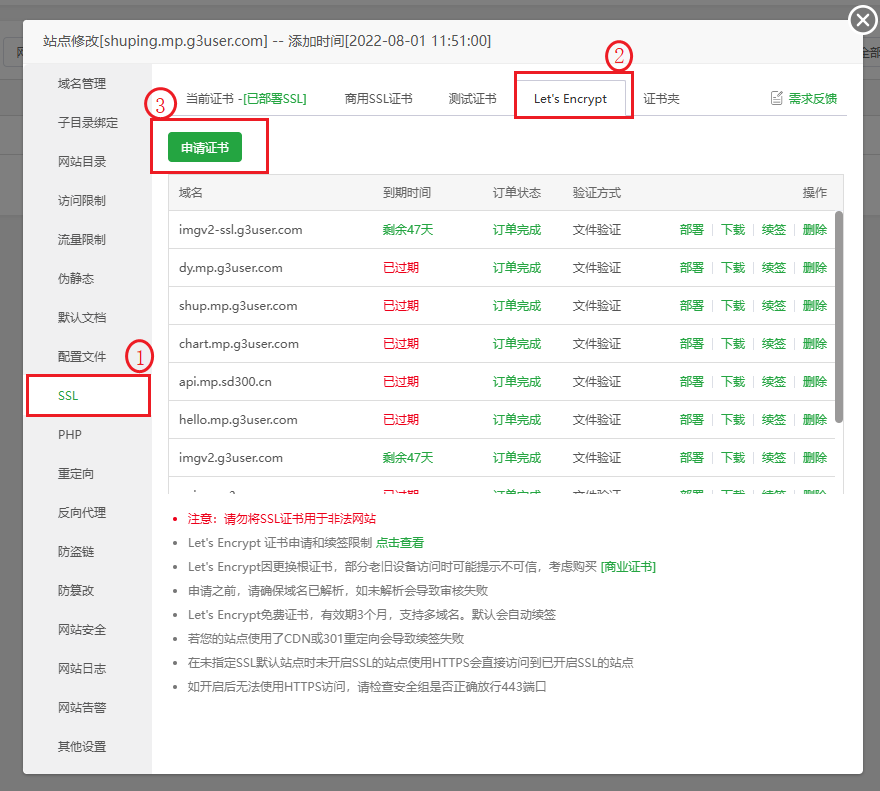The image size is (880, 791).
Task: Select 防盗链 in sidebar
Action: [76, 552]
